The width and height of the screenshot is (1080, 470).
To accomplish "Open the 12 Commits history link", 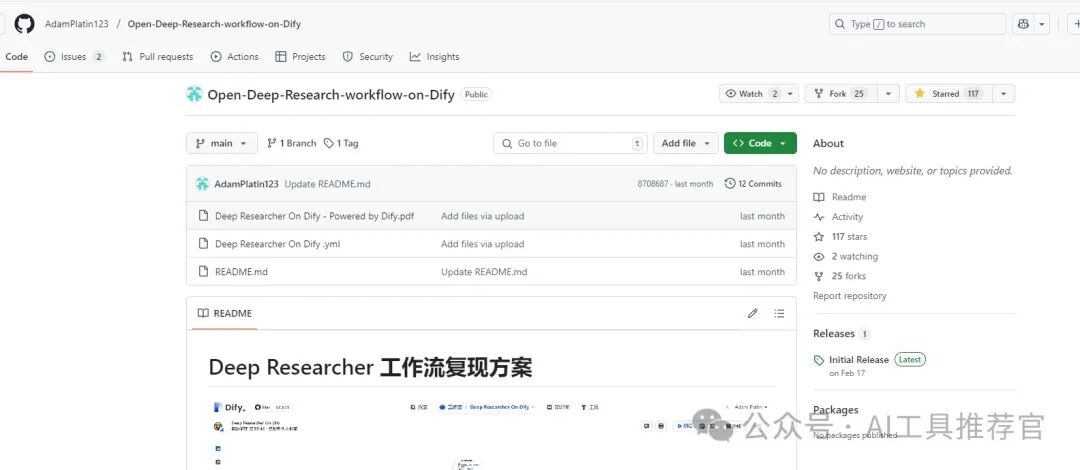I will (x=754, y=184).
